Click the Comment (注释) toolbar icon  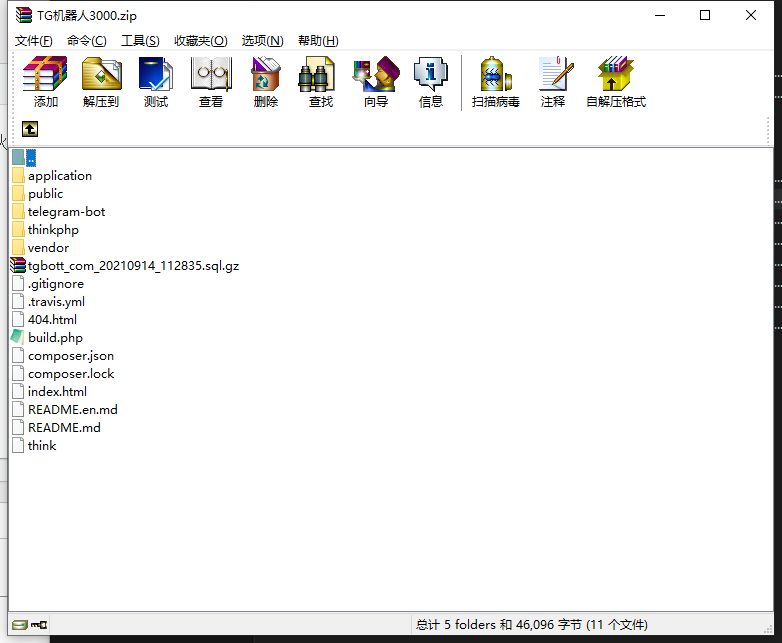click(556, 74)
